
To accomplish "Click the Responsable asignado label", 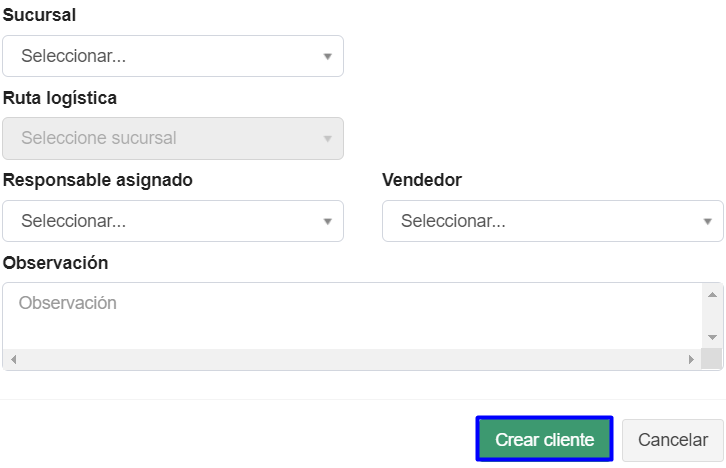I will (98, 180).
